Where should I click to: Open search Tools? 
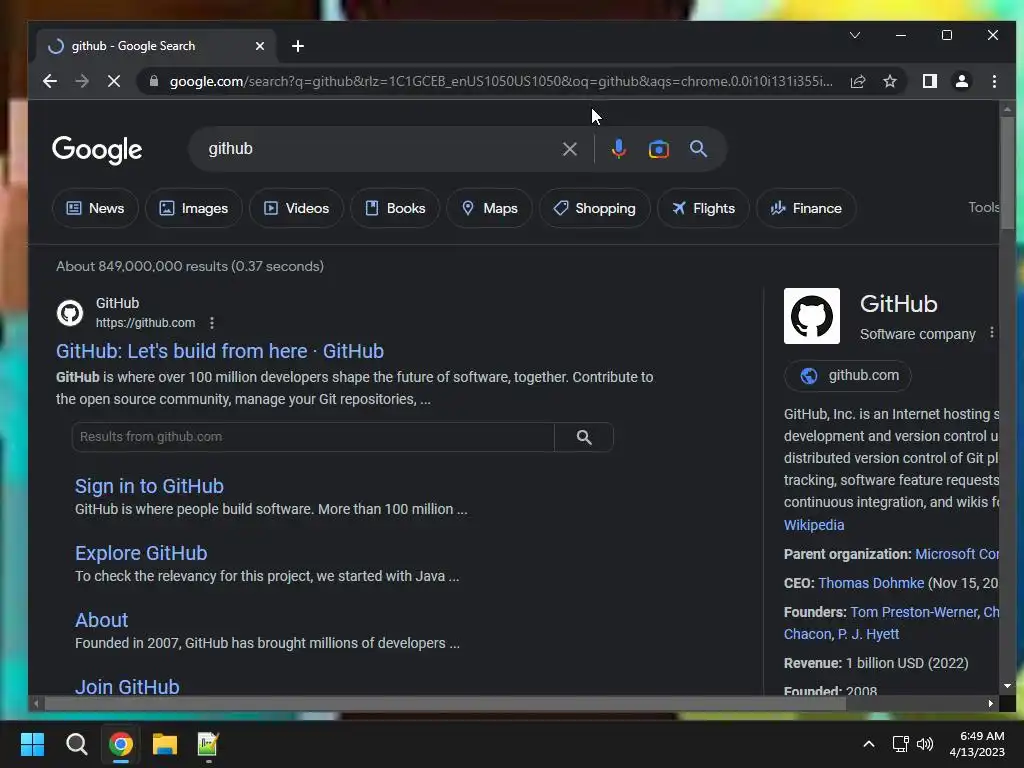pos(983,208)
